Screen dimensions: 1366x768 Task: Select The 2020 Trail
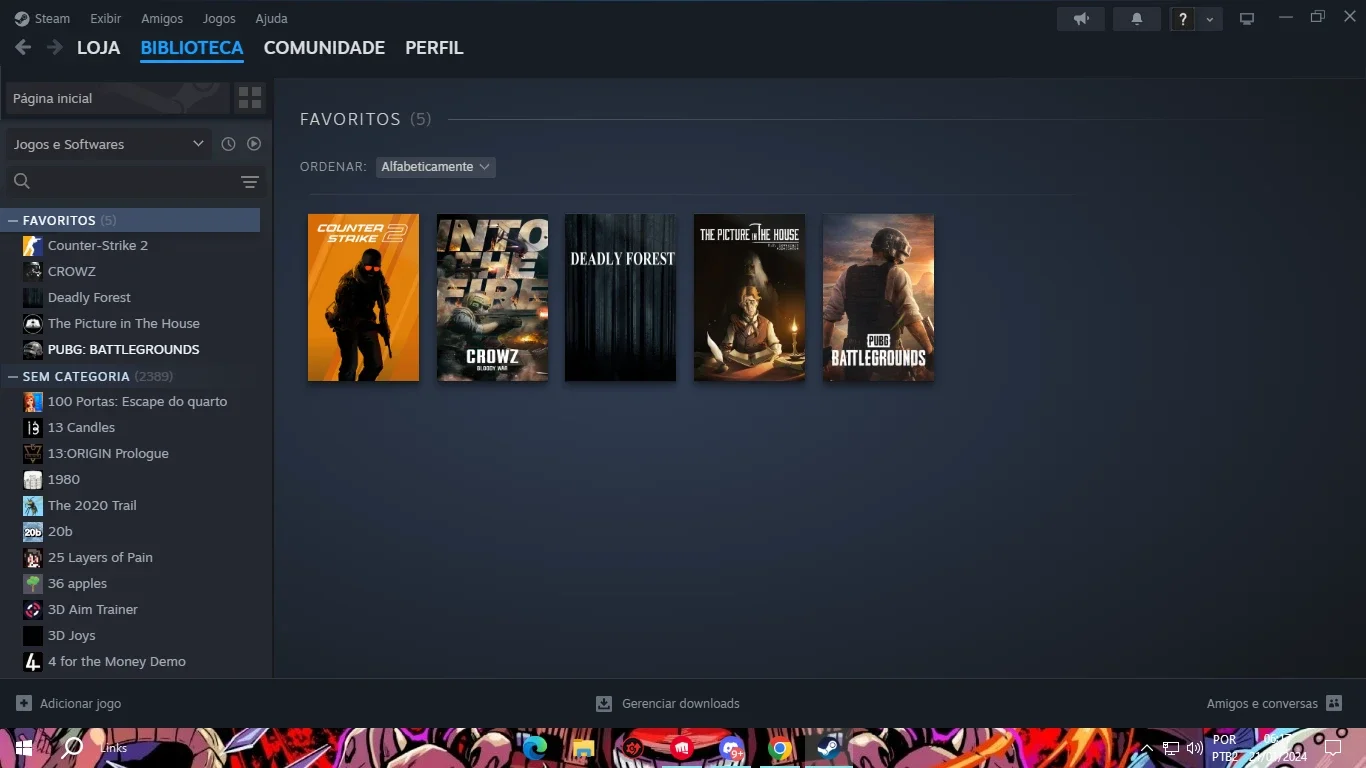[92, 505]
